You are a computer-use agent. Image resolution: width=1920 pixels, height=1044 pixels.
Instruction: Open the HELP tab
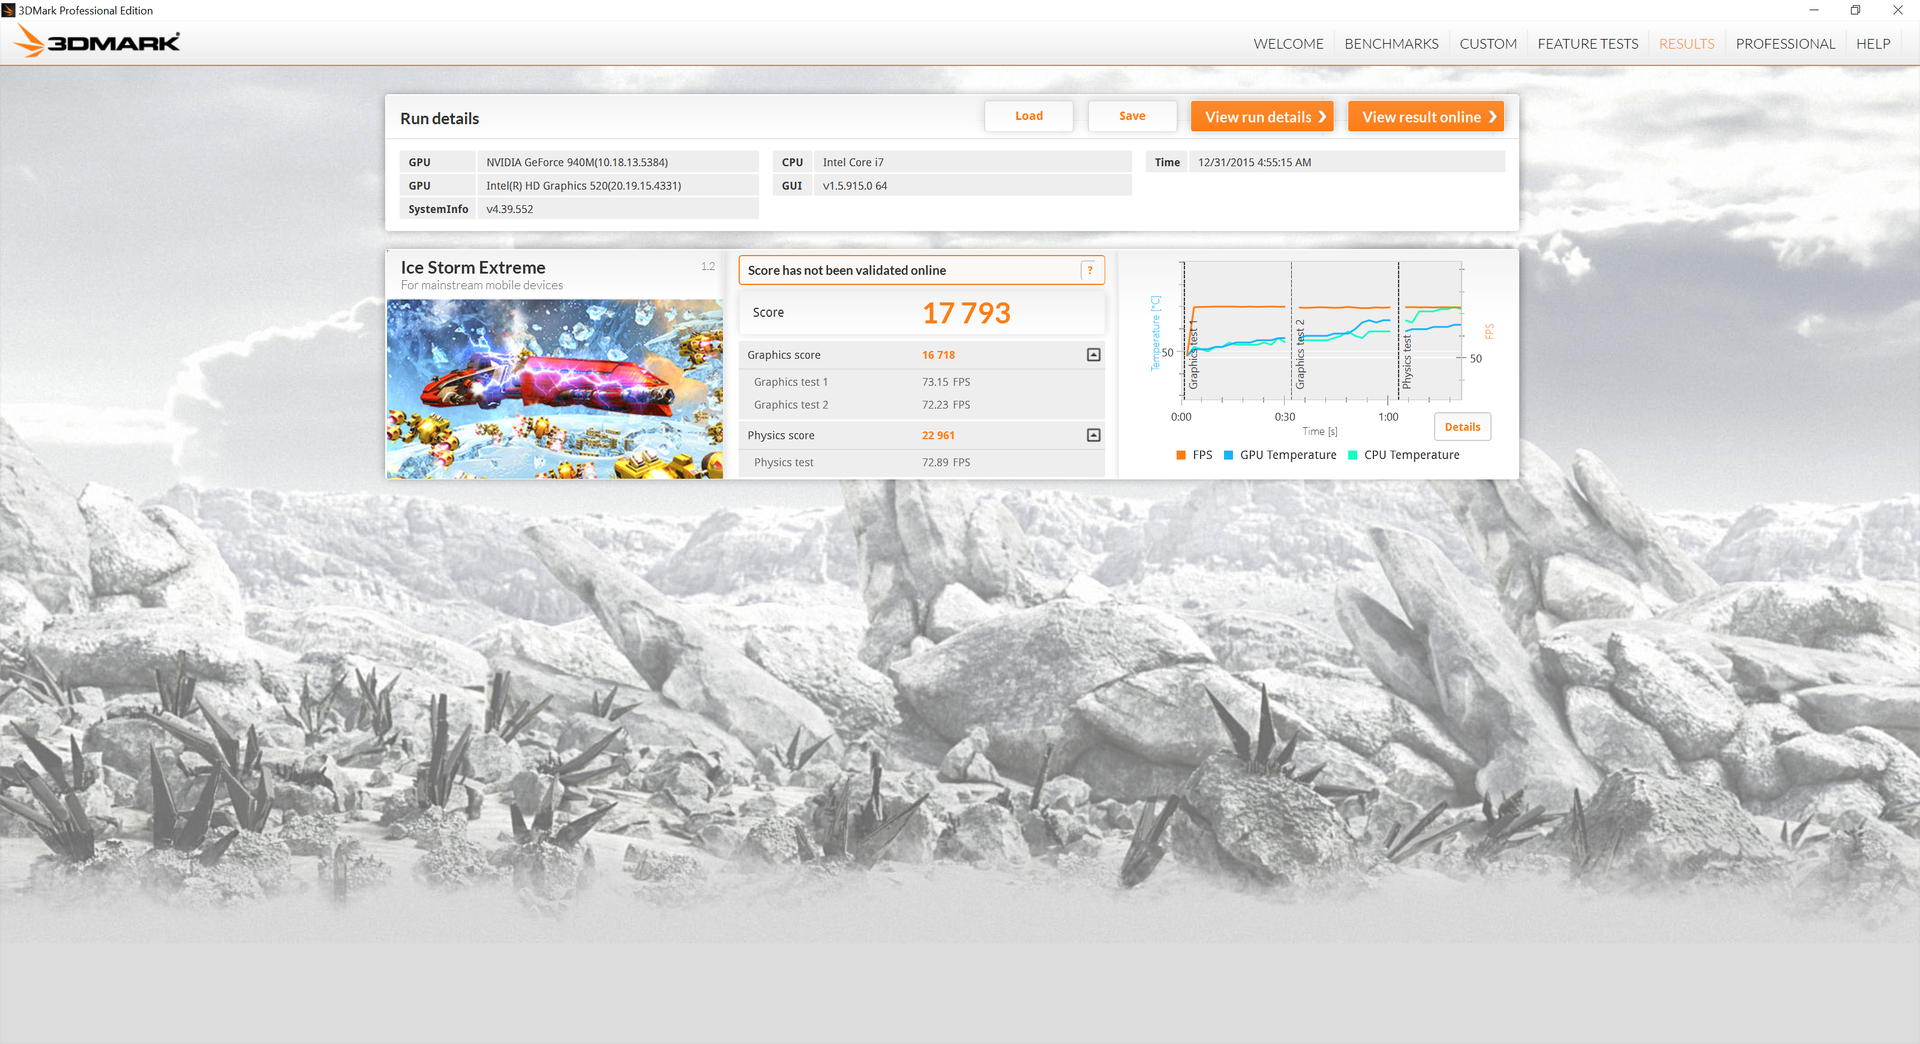point(1873,44)
